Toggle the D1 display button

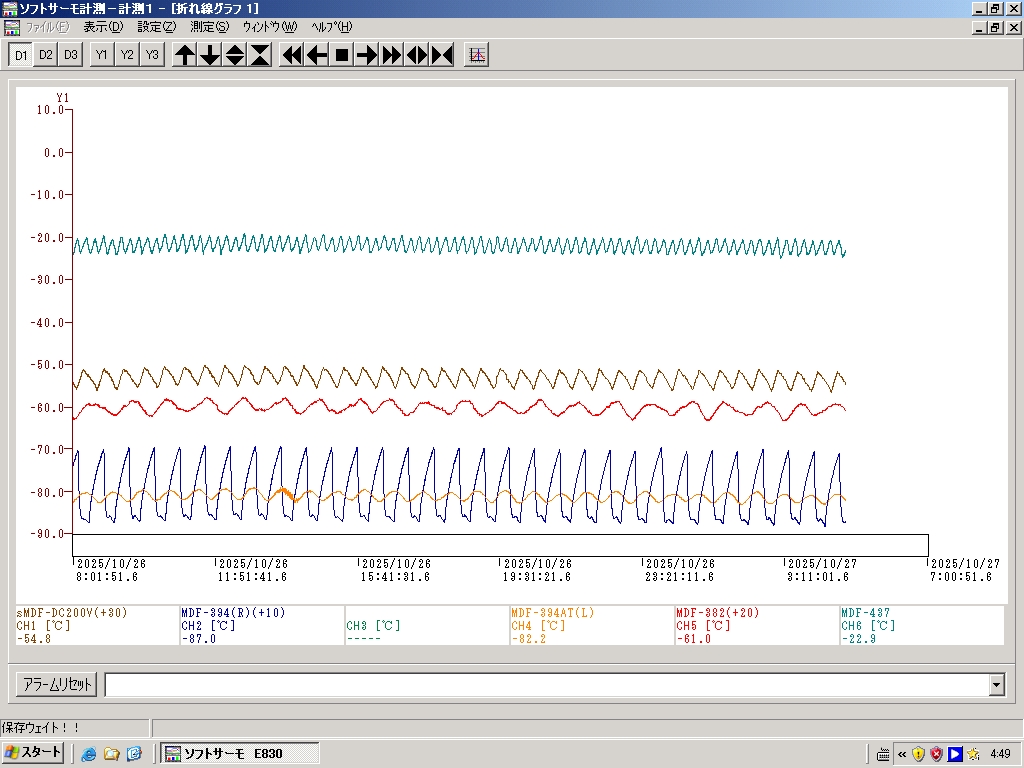coord(21,55)
